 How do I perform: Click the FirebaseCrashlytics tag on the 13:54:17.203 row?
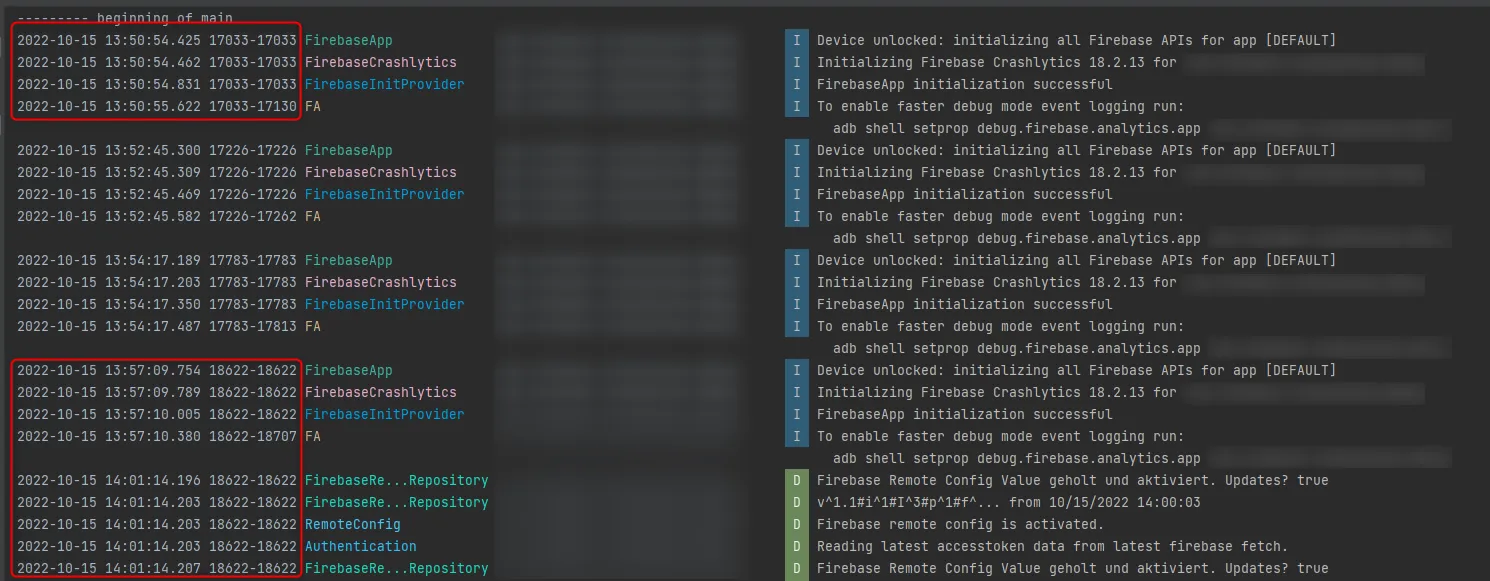pyautogui.click(x=380, y=283)
